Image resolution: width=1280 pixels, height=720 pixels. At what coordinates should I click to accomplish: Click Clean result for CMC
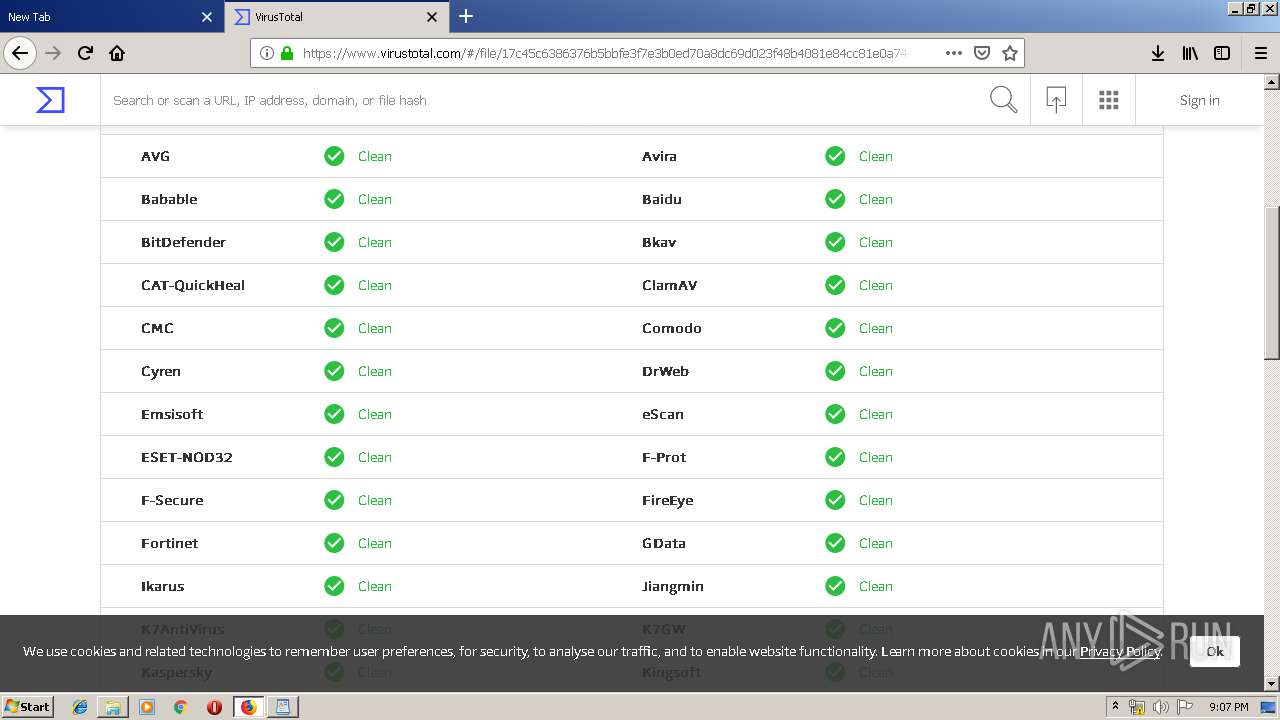375,328
